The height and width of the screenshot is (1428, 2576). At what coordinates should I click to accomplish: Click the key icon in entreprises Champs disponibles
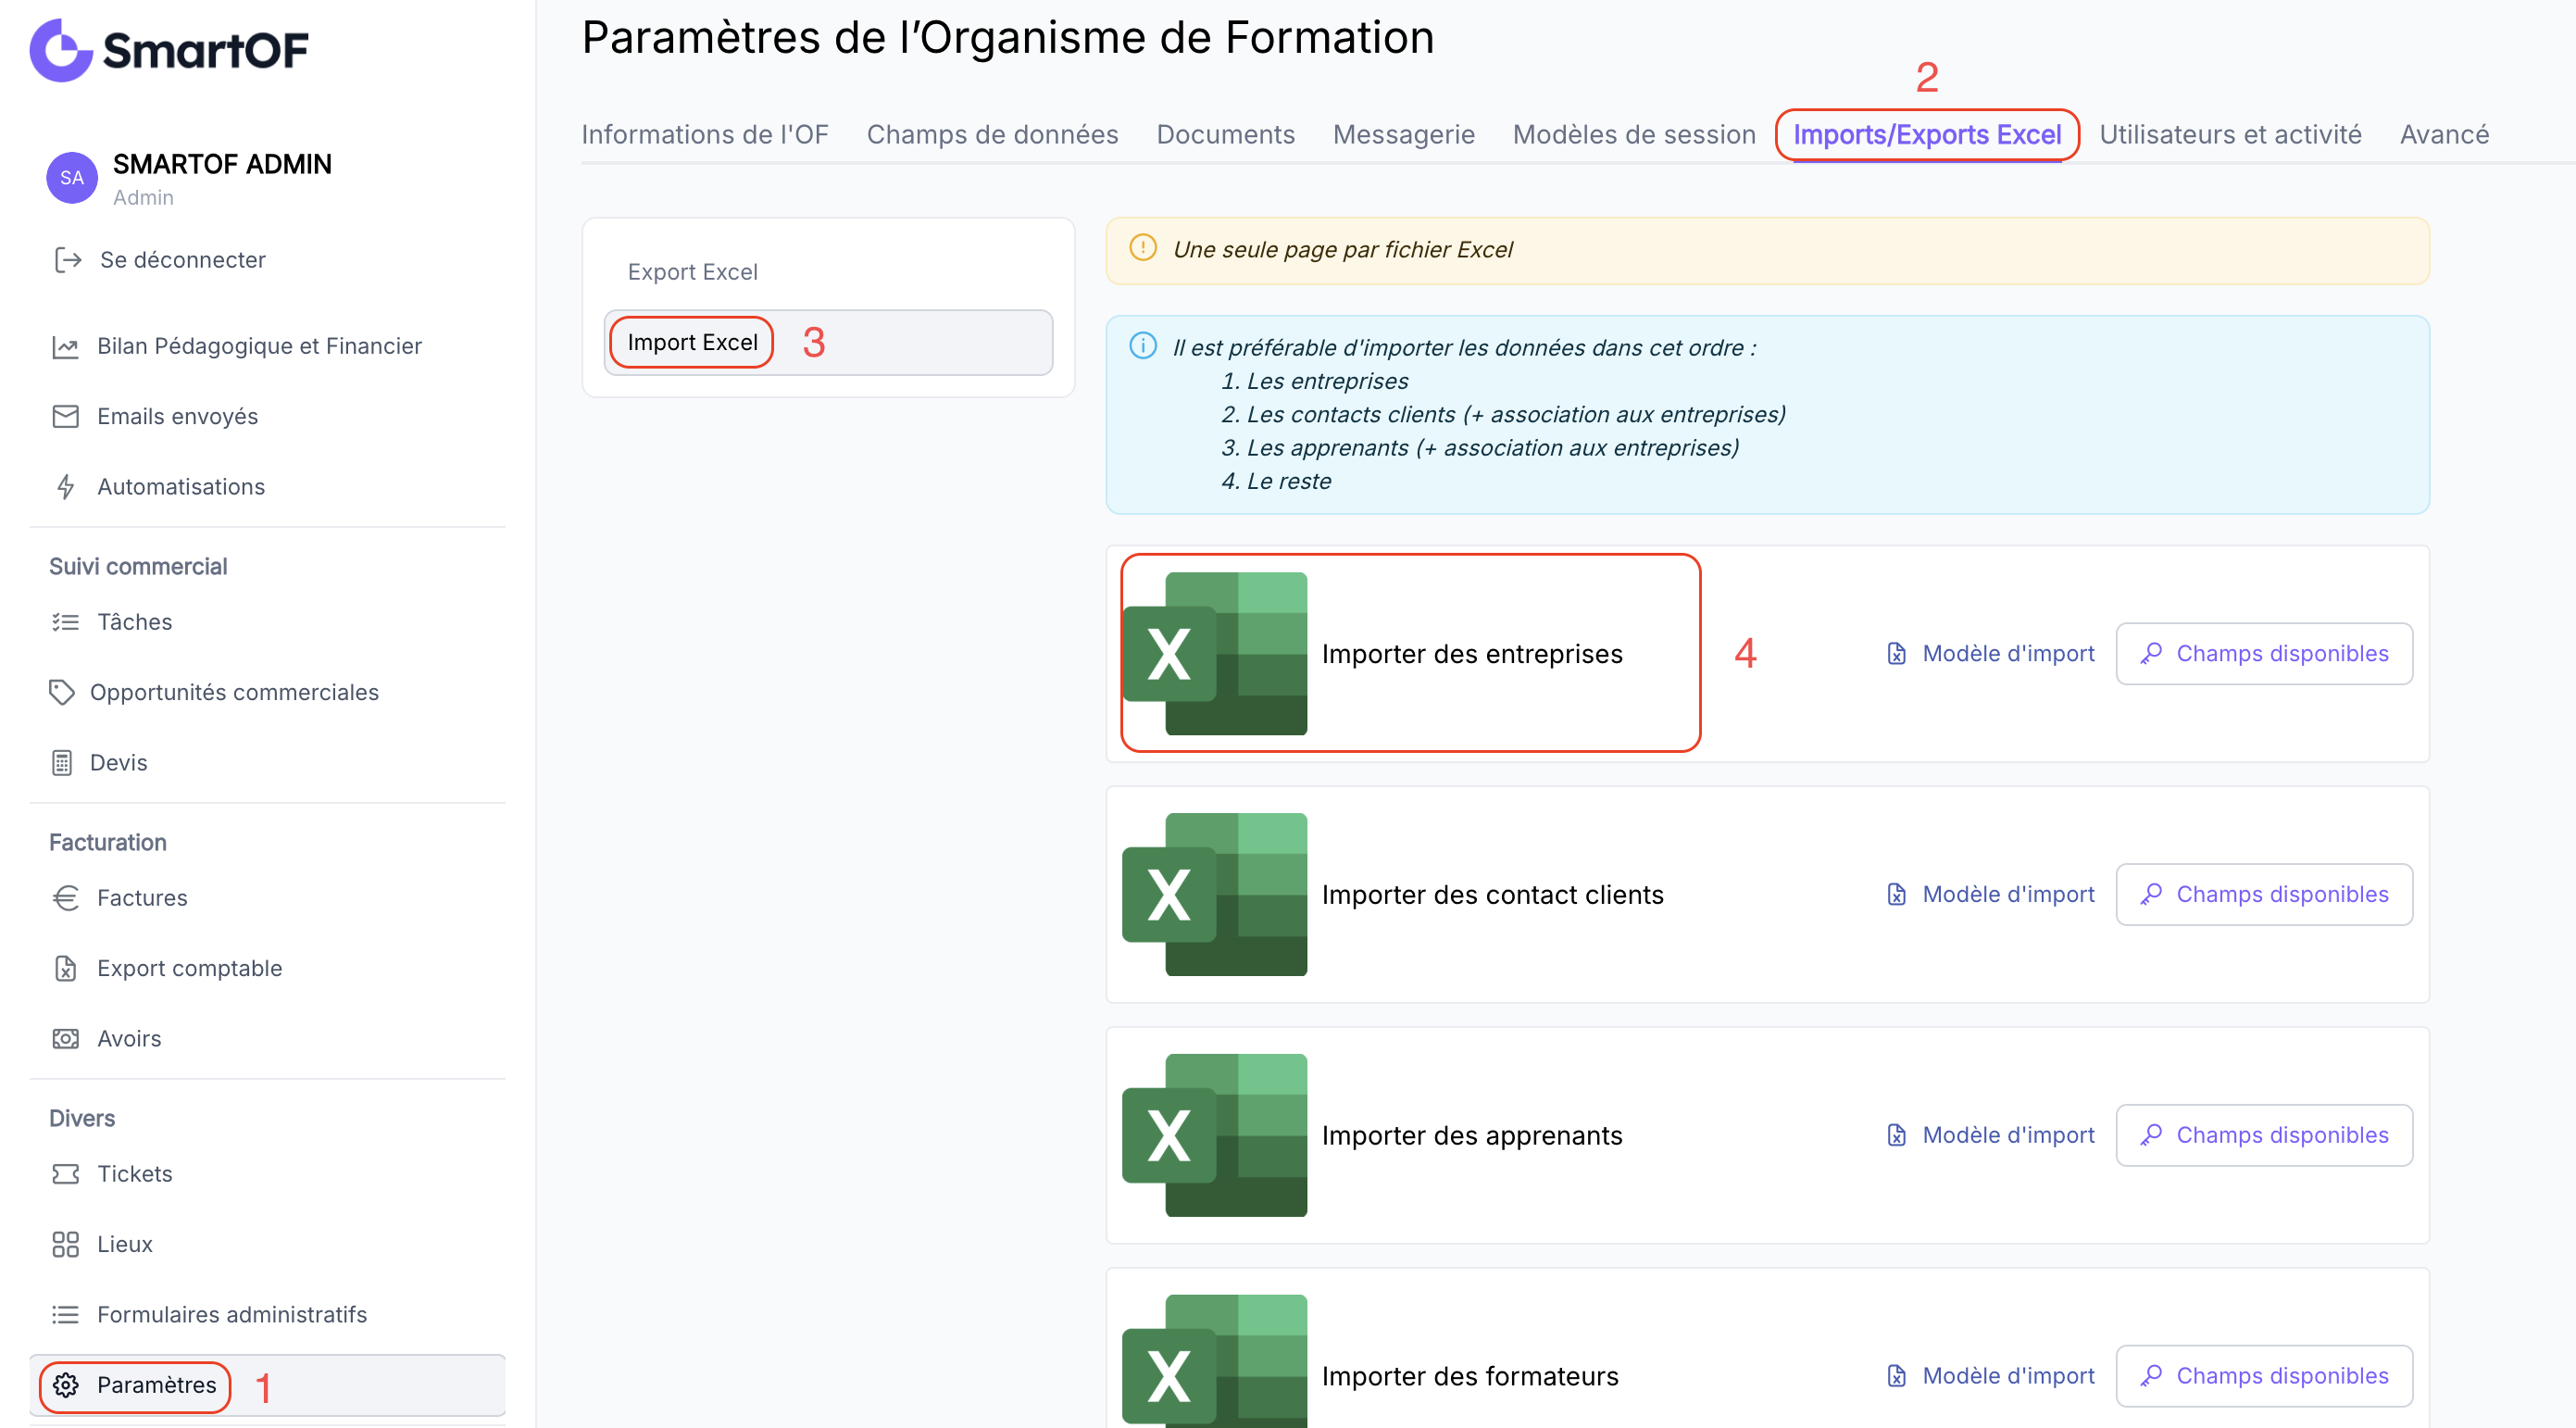pos(2151,654)
